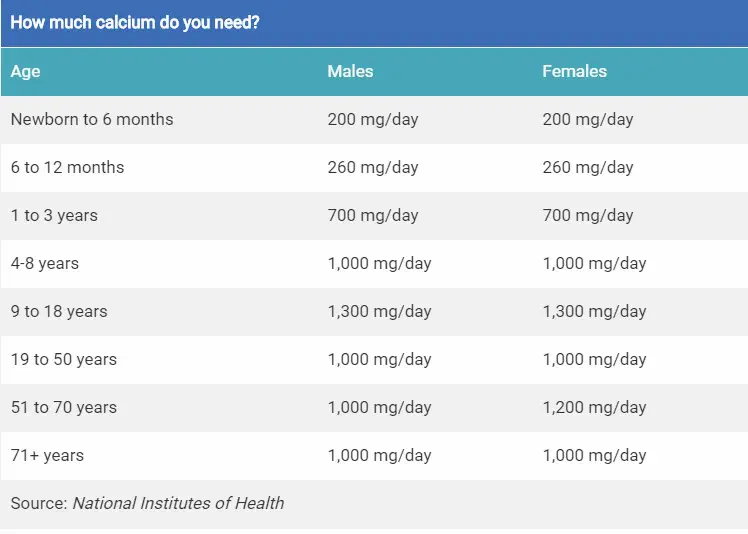Click Males value for 51 to 70 years

pyautogui.click(x=379, y=408)
